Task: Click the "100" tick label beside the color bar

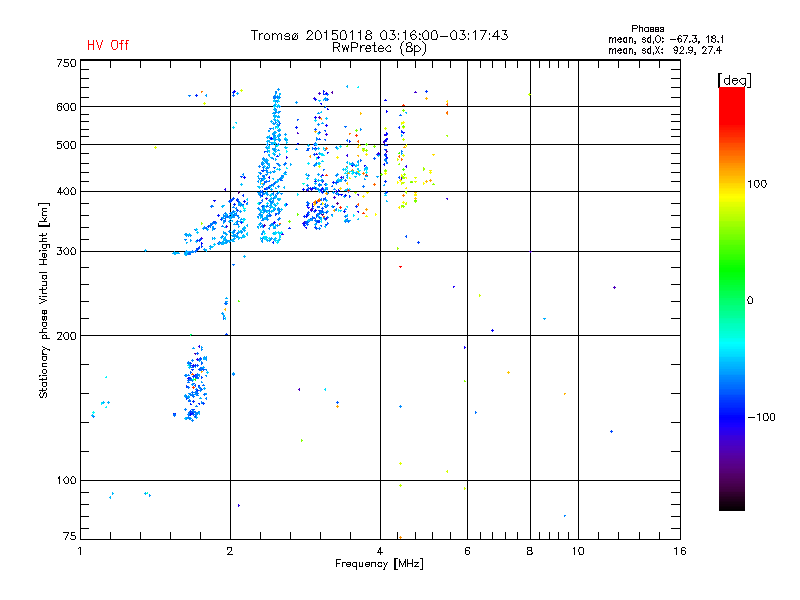Action: (757, 184)
